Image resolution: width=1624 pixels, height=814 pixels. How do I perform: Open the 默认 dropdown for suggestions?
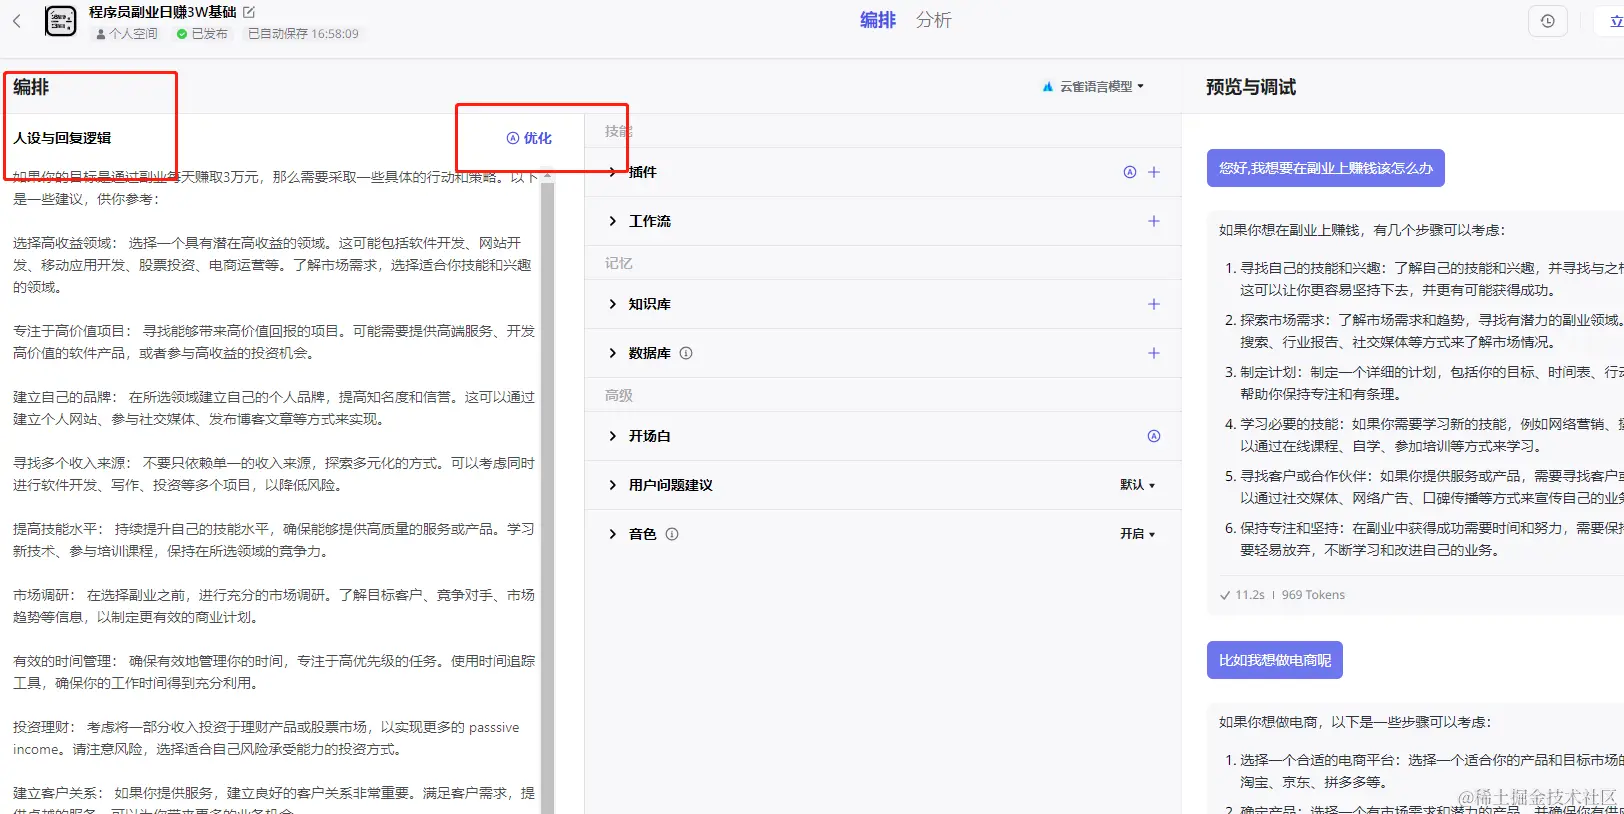coord(1138,485)
